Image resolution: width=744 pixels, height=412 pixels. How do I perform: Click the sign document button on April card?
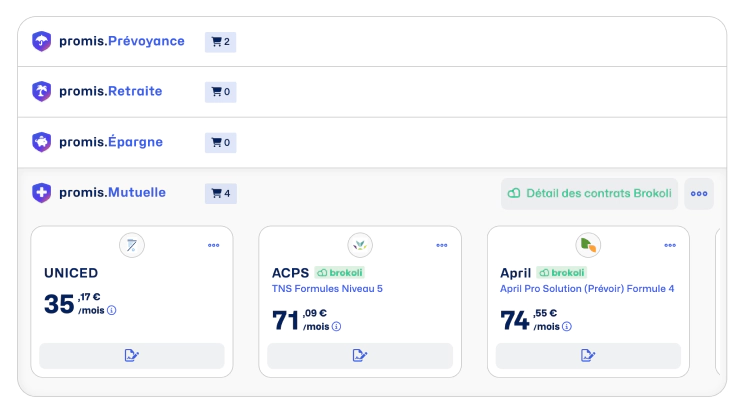(588, 356)
